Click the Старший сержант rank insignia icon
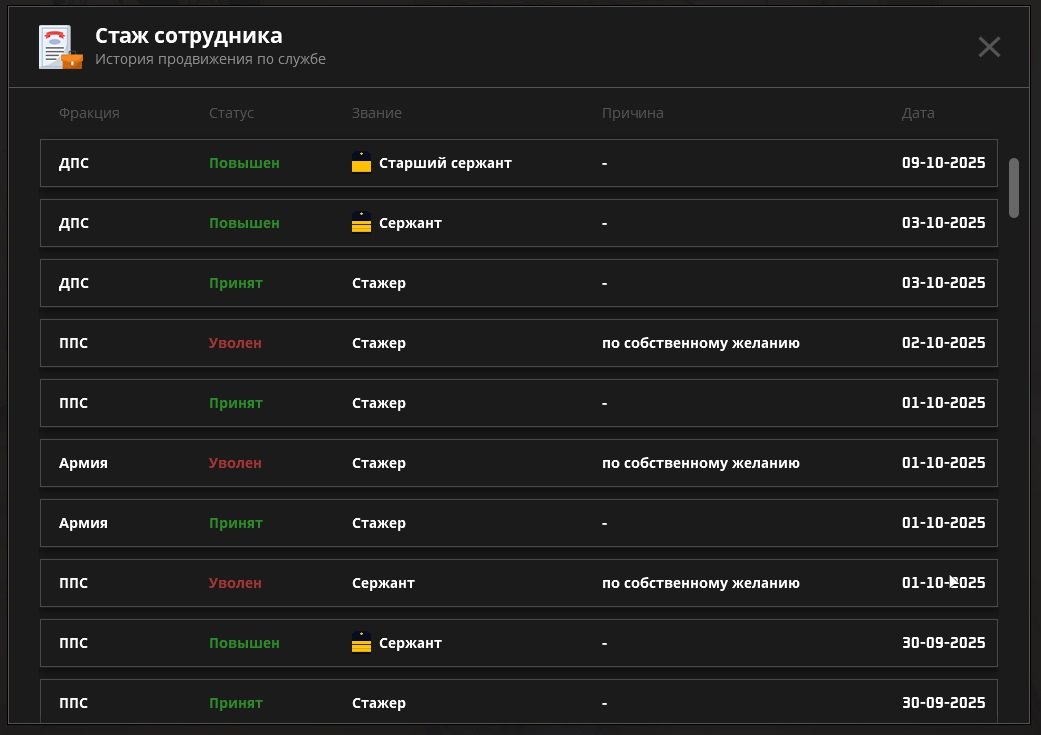This screenshot has height=735, width=1041. click(361, 163)
